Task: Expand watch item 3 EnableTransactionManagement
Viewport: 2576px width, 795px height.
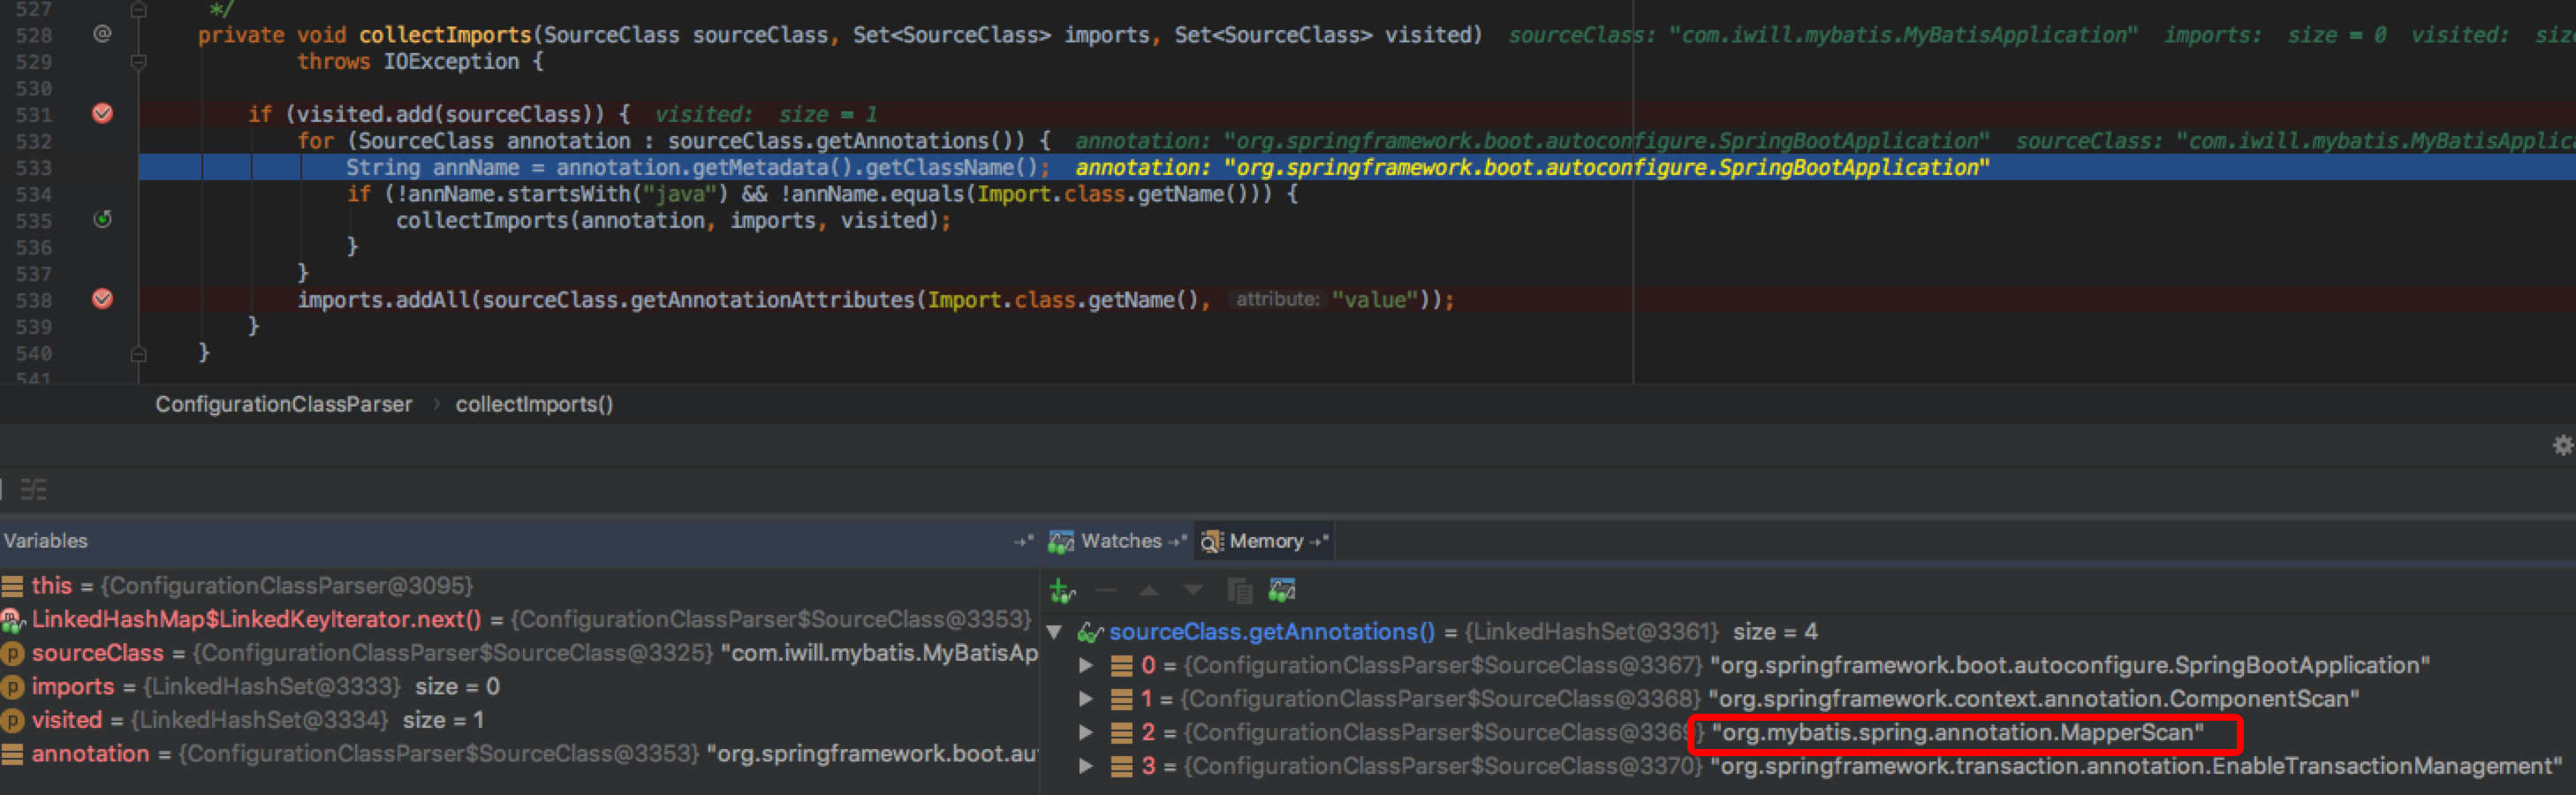Action: tap(1086, 767)
